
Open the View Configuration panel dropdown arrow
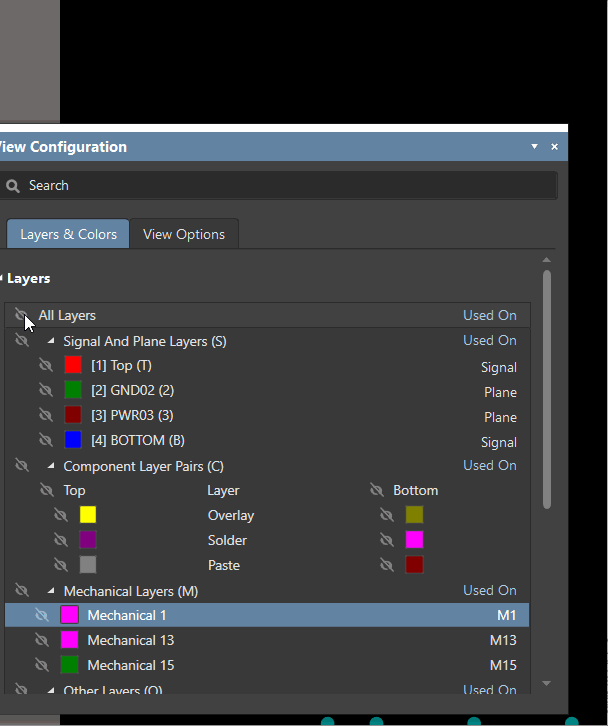tap(534, 146)
